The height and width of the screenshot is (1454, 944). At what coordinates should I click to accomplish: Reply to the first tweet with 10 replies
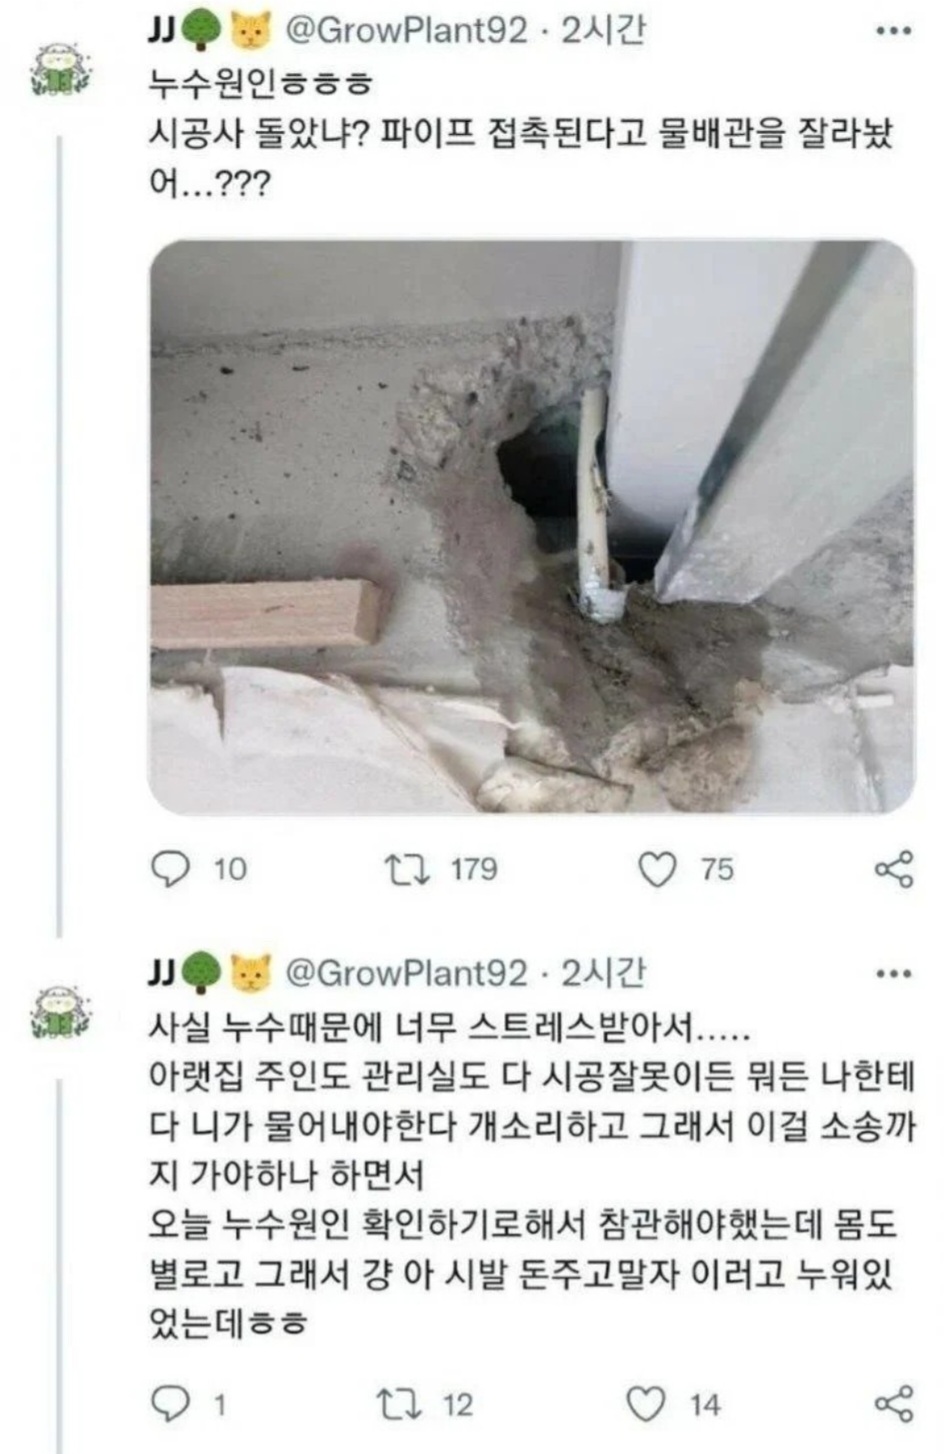pos(171,869)
